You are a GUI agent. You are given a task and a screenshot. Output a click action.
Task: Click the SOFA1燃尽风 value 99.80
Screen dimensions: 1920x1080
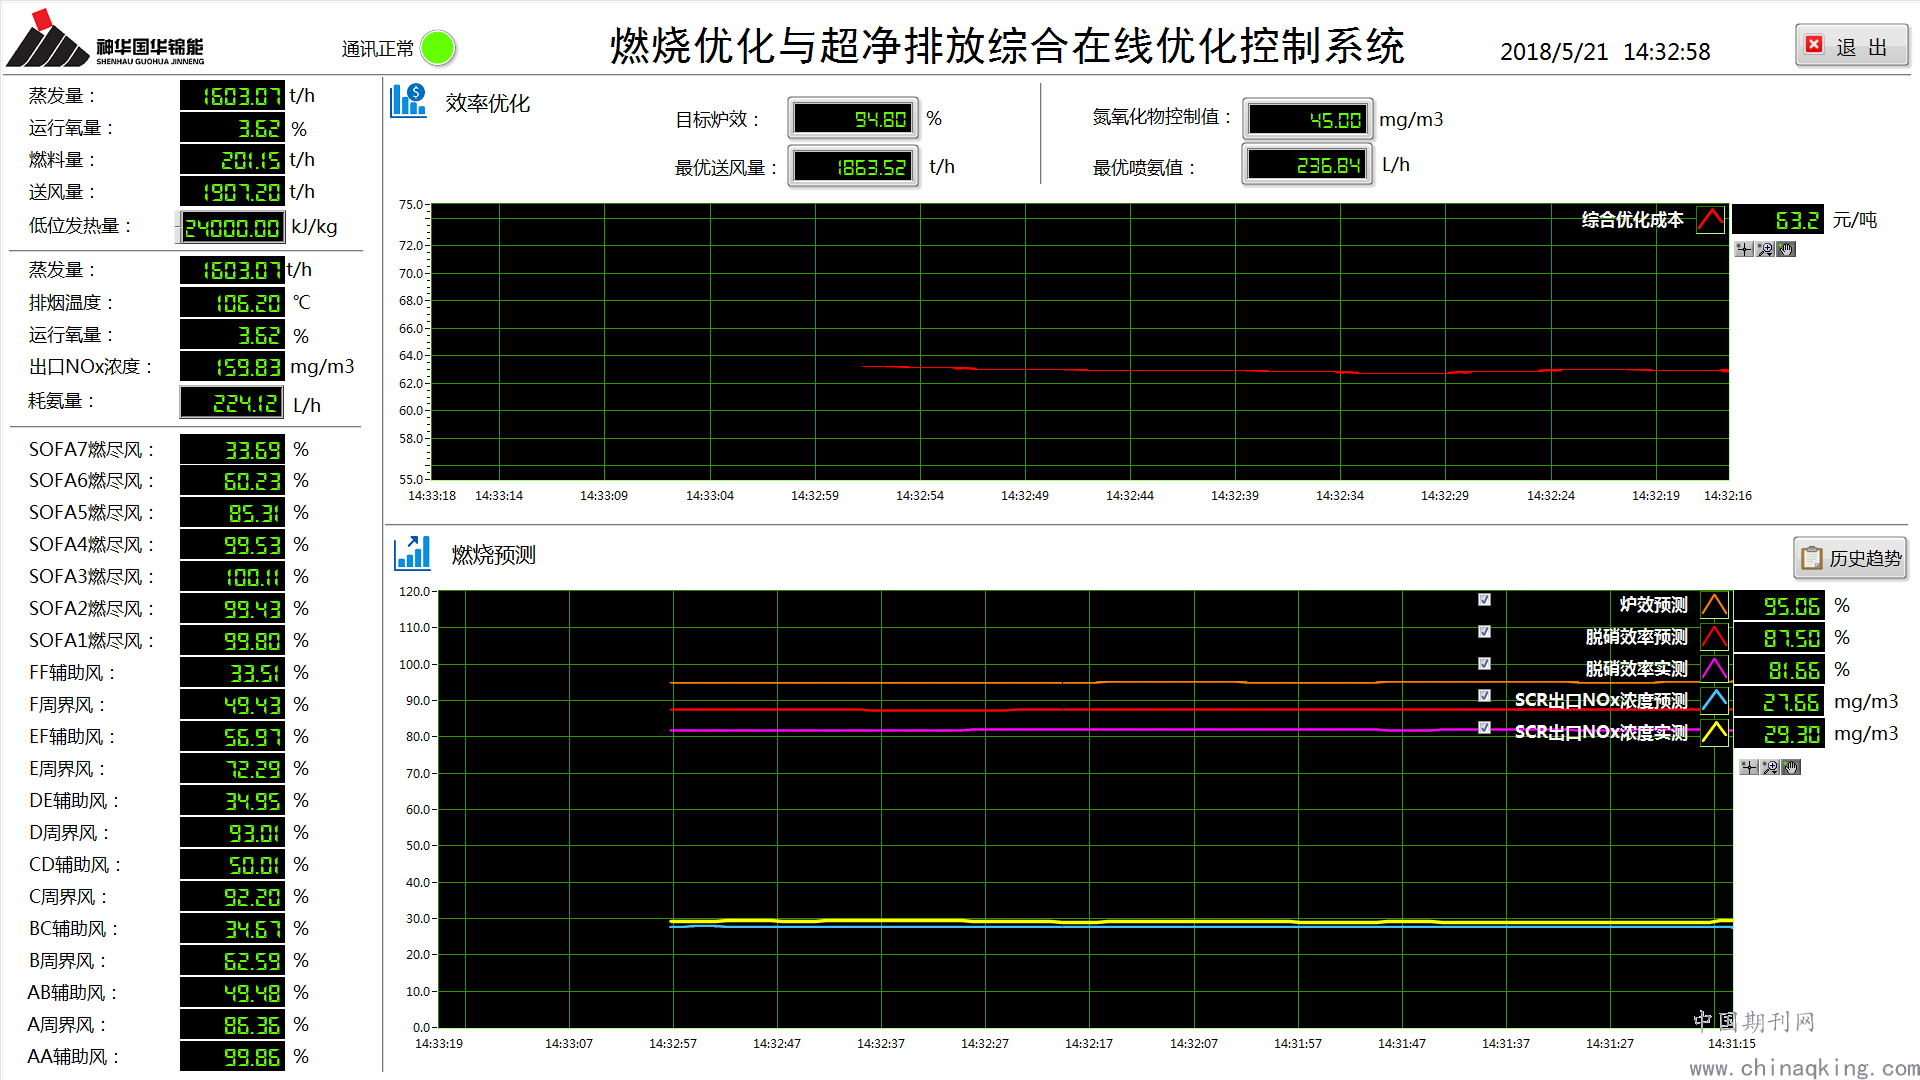click(232, 641)
